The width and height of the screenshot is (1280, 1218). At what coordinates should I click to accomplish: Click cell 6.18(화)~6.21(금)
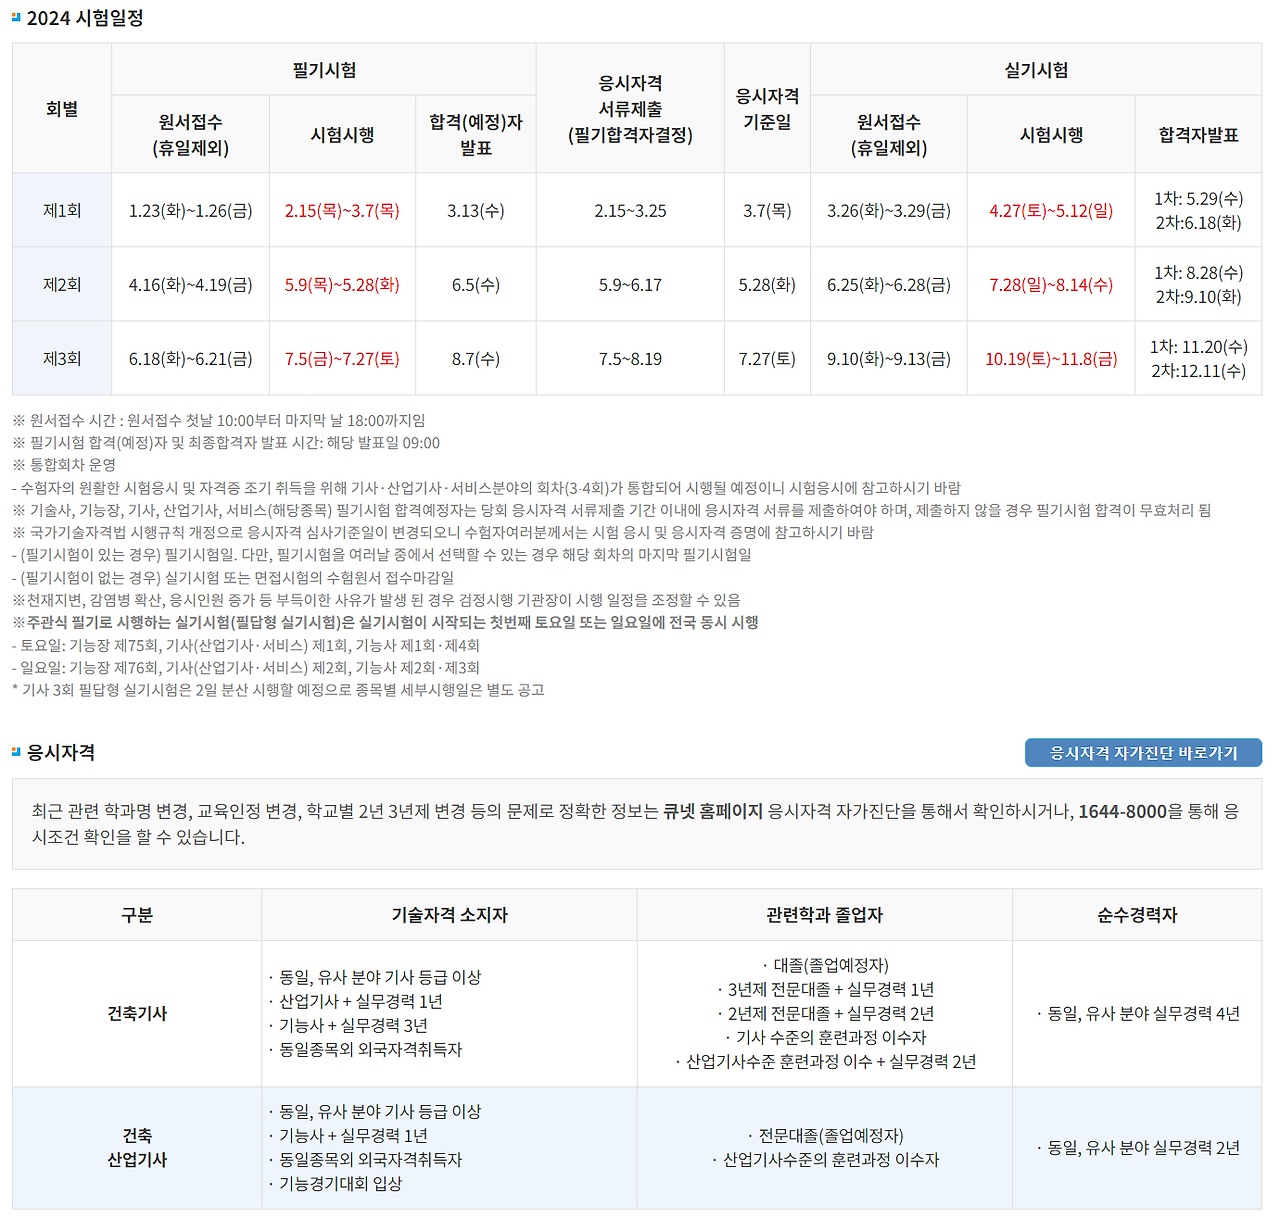190,358
